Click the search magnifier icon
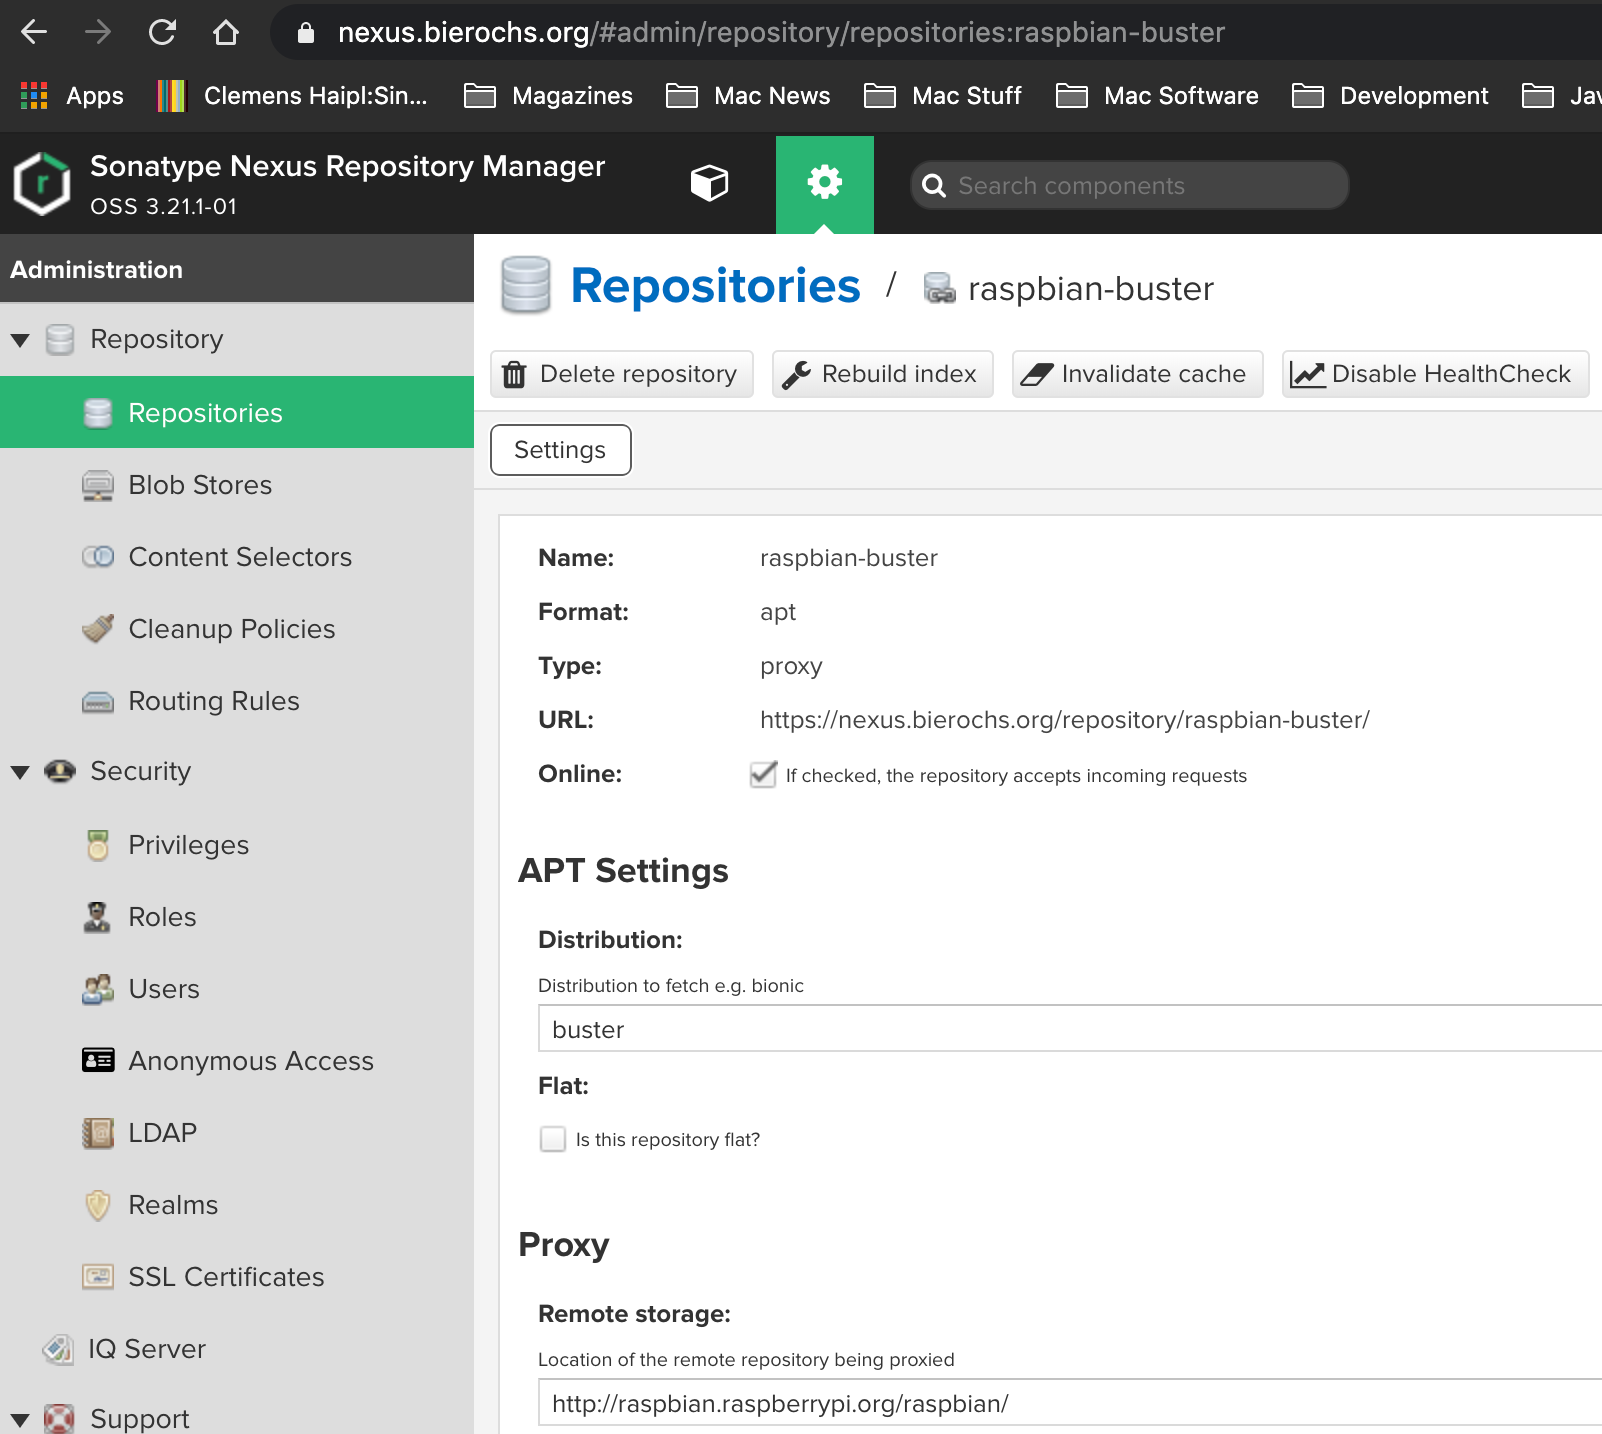Screen dimensions: 1602x1434 [934, 186]
